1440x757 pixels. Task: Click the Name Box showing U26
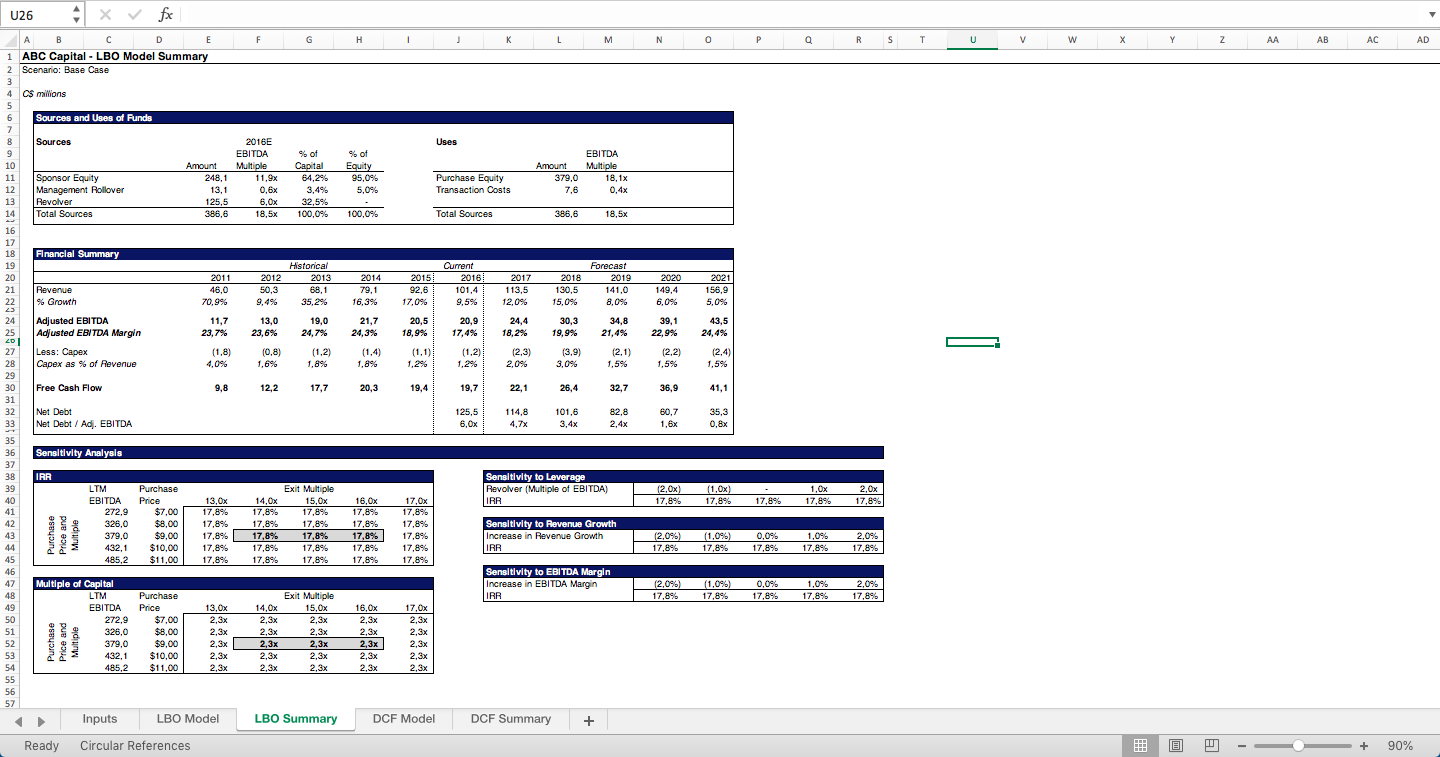pos(36,15)
